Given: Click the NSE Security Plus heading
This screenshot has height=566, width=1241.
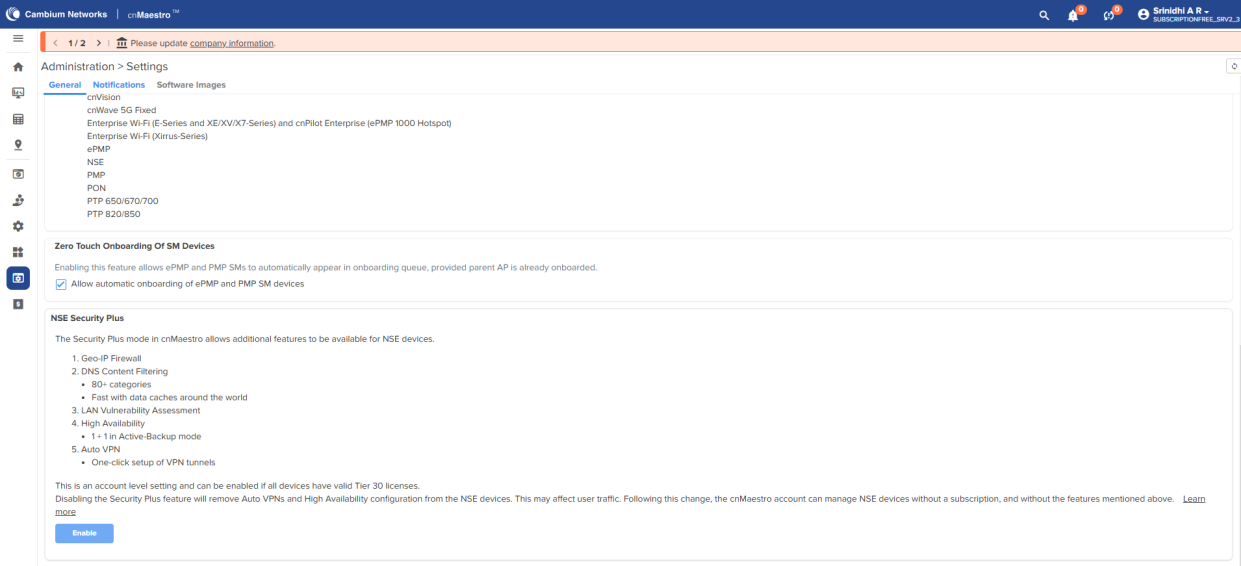Looking at the screenshot, I should tap(87, 318).
